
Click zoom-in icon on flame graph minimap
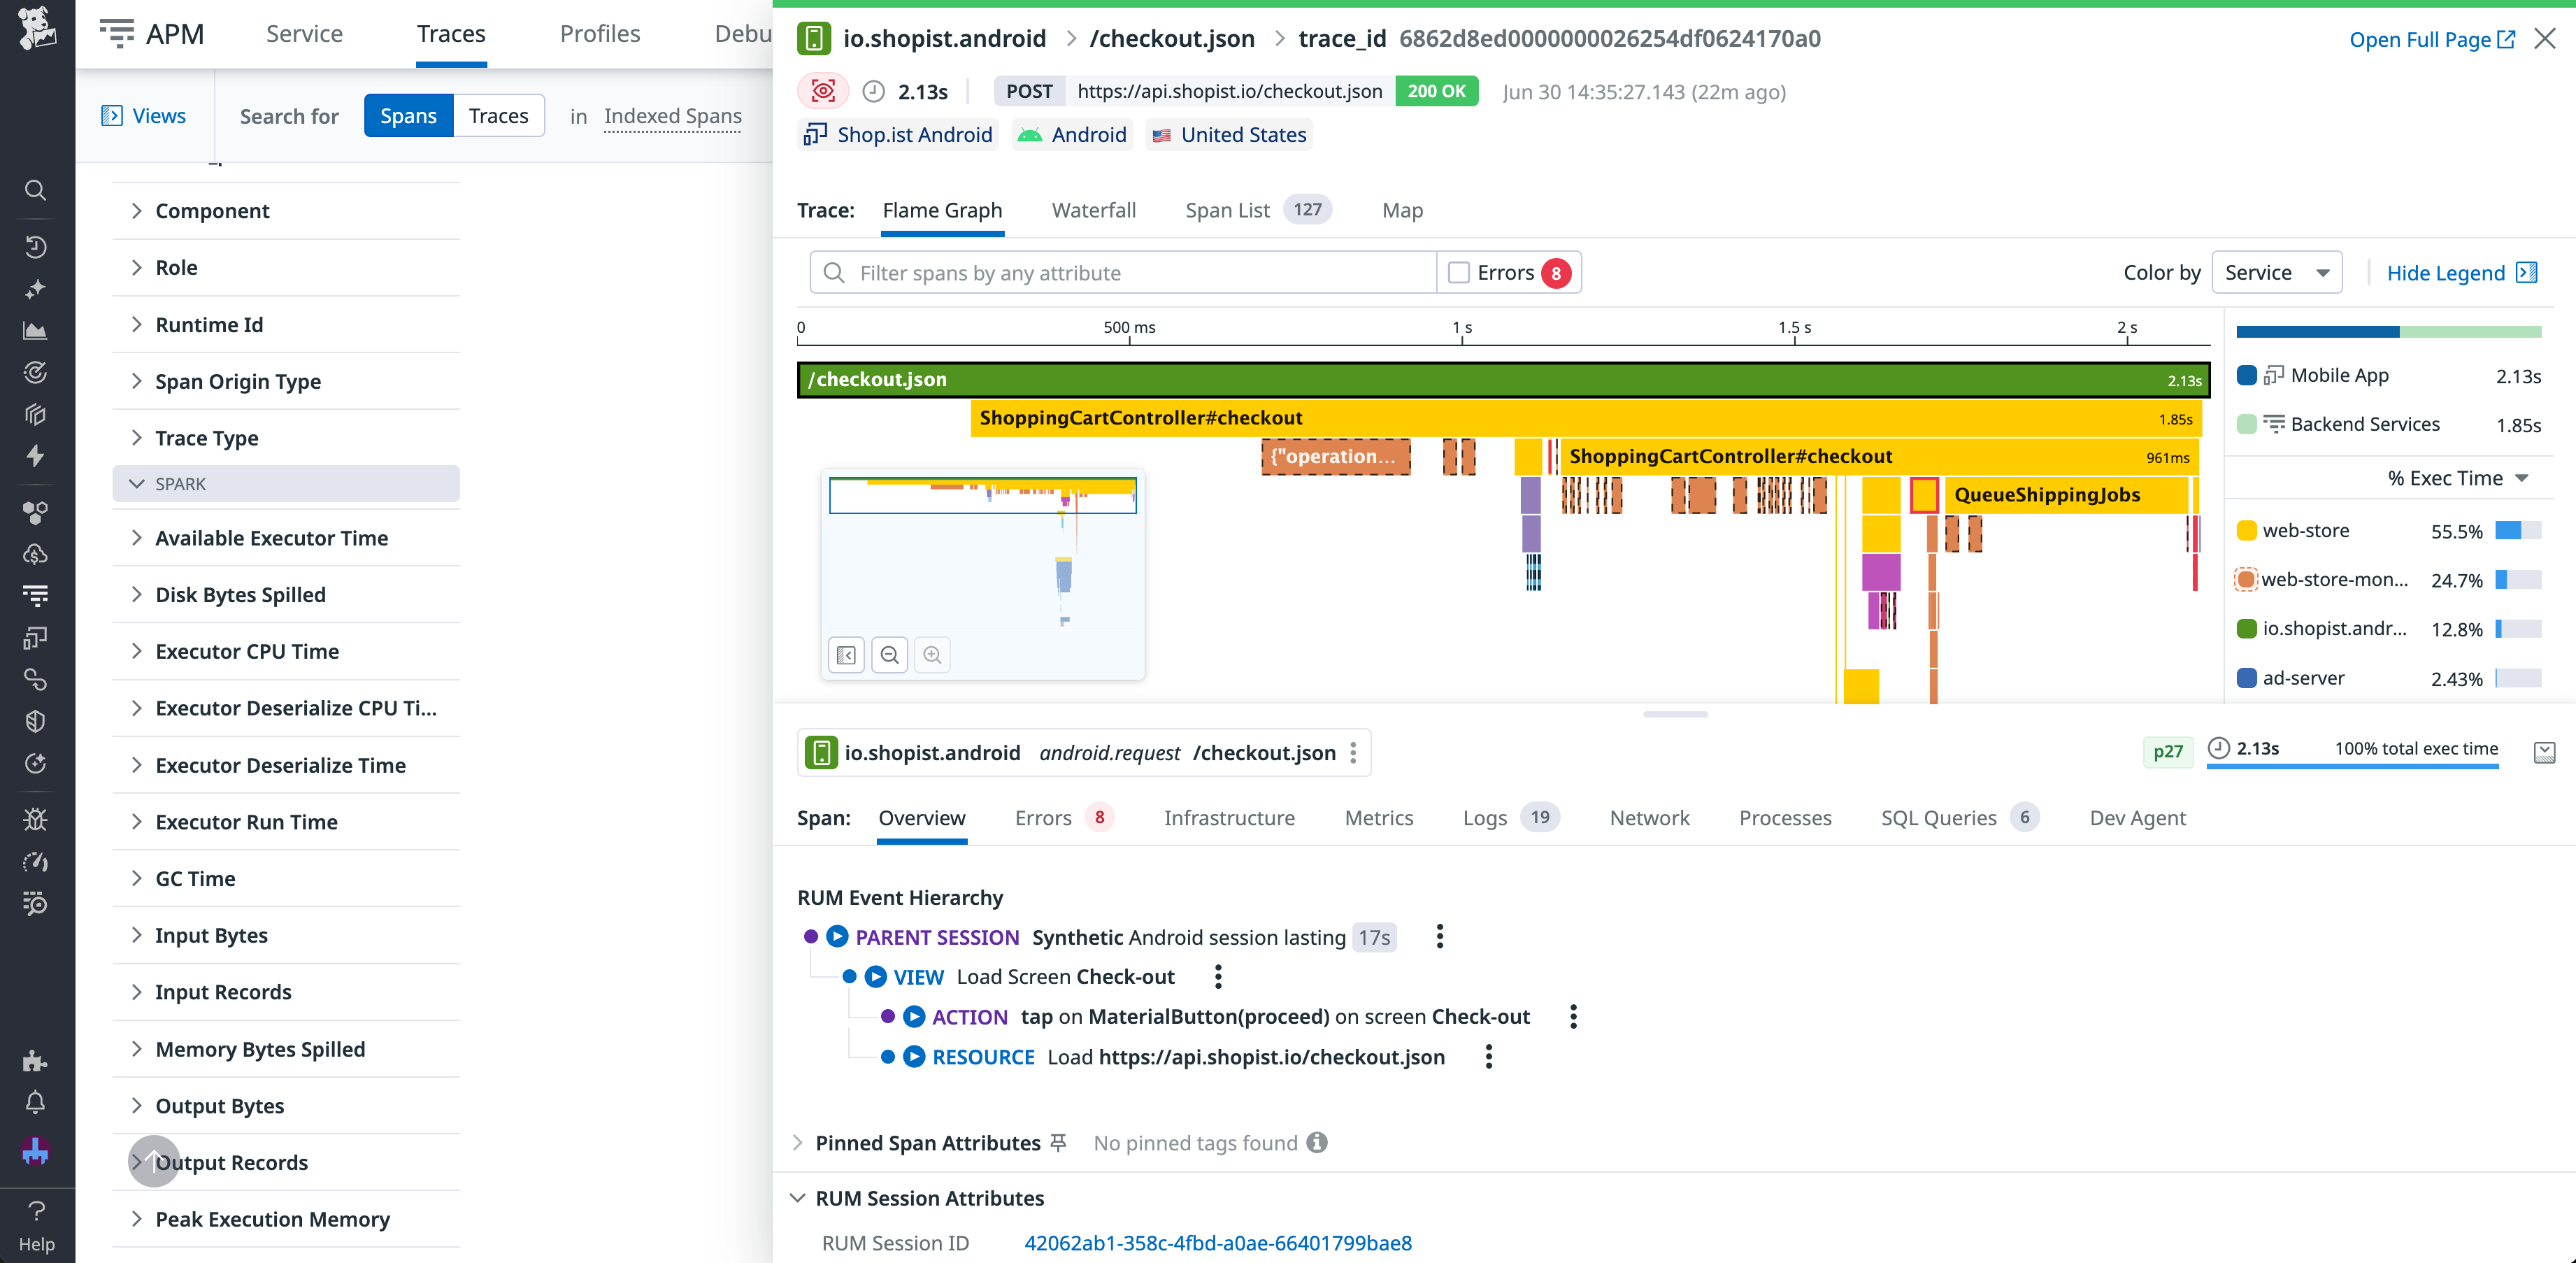click(x=932, y=655)
